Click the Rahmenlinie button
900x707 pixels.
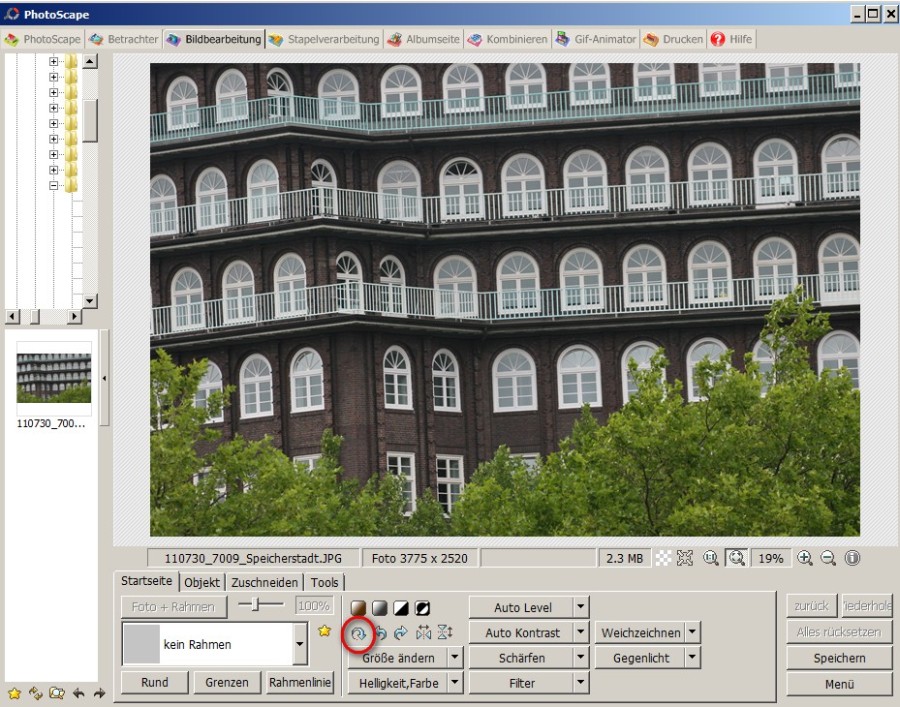pyautogui.click(x=300, y=682)
